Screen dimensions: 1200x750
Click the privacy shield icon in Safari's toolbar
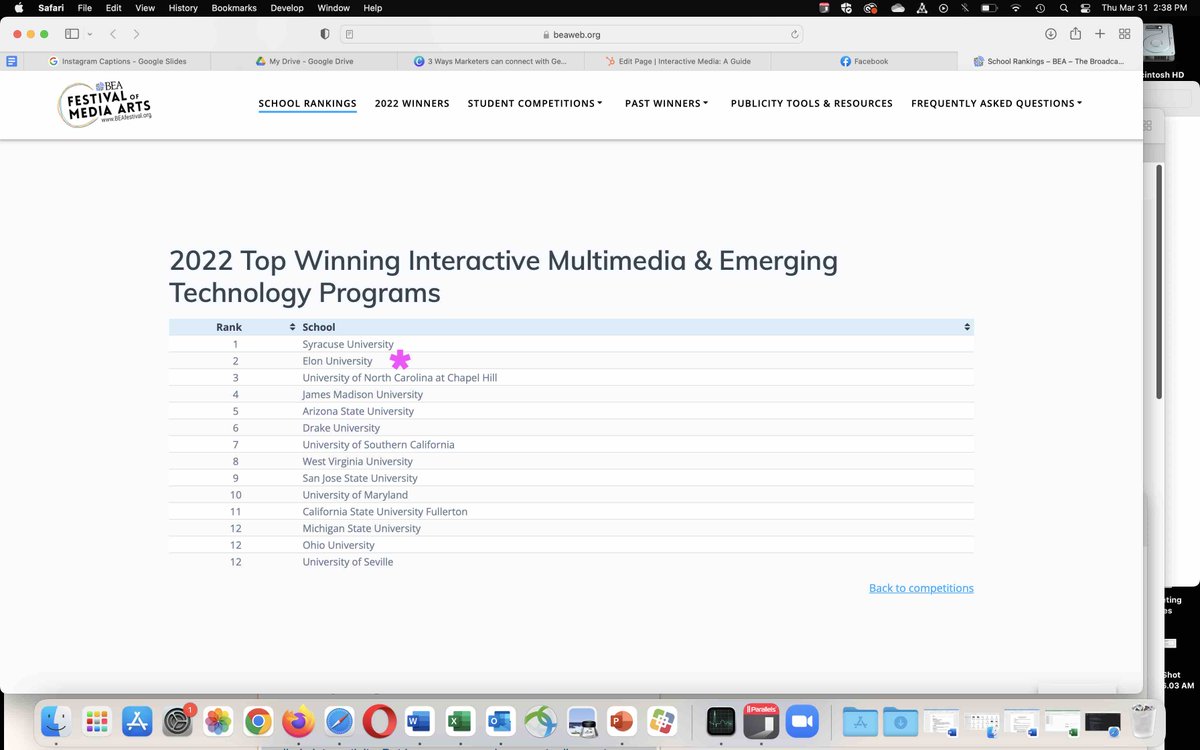pyautogui.click(x=325, y=34)
